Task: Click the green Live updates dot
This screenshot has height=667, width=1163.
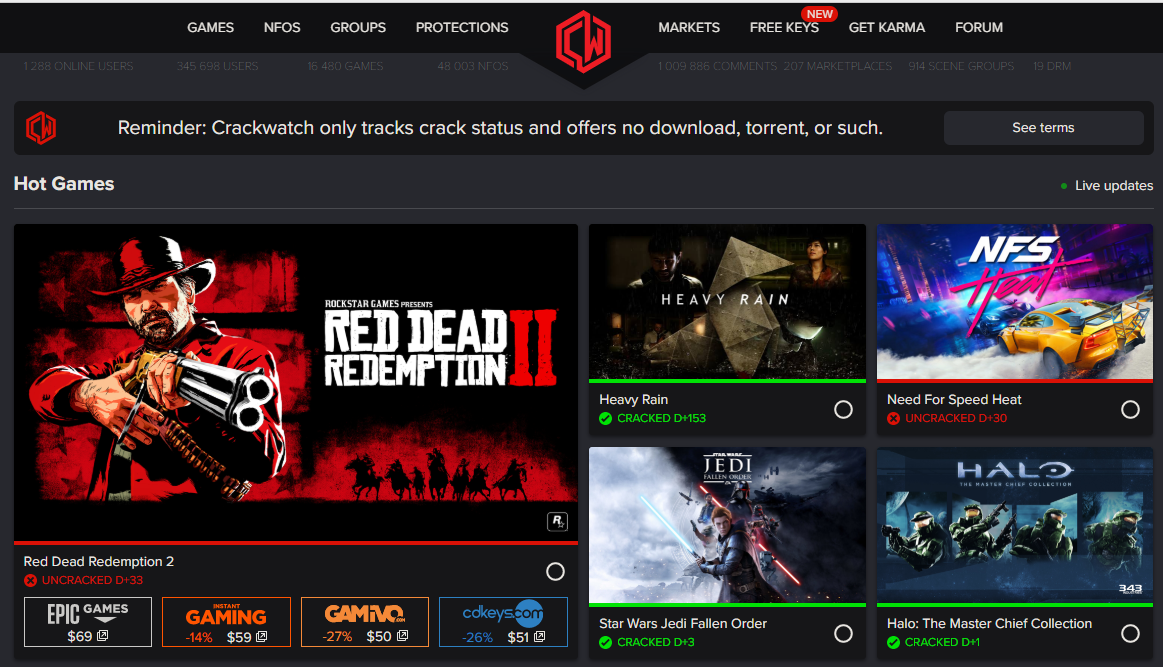Action: coord(1064,186)
